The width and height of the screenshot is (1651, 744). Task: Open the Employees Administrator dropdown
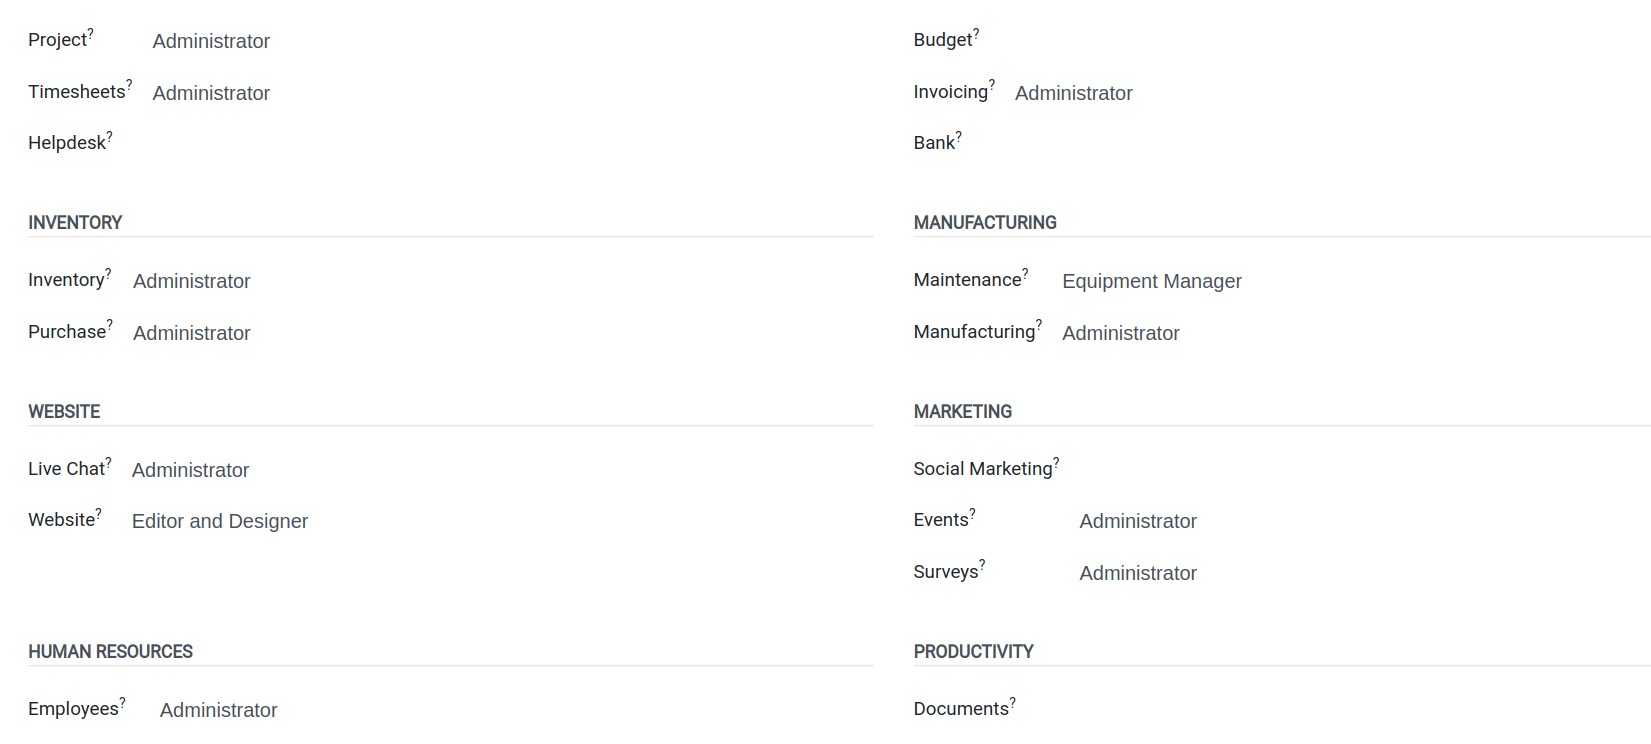pyautogui.click(x=517, y=710)
